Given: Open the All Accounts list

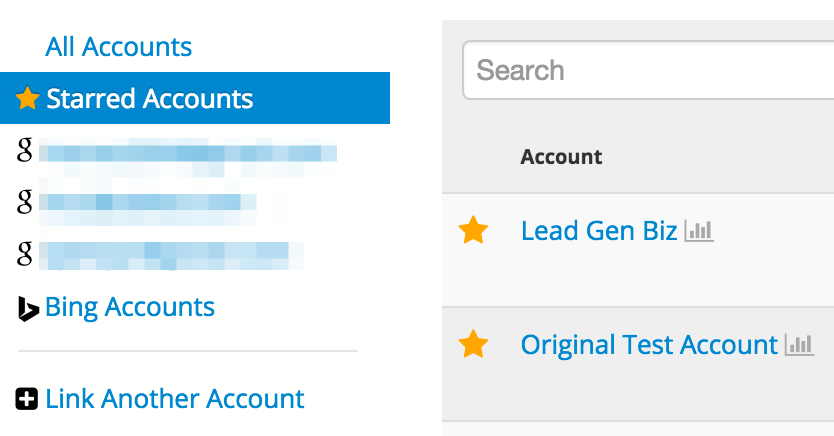Looking at the screenshot, I should tap(119, 47).
